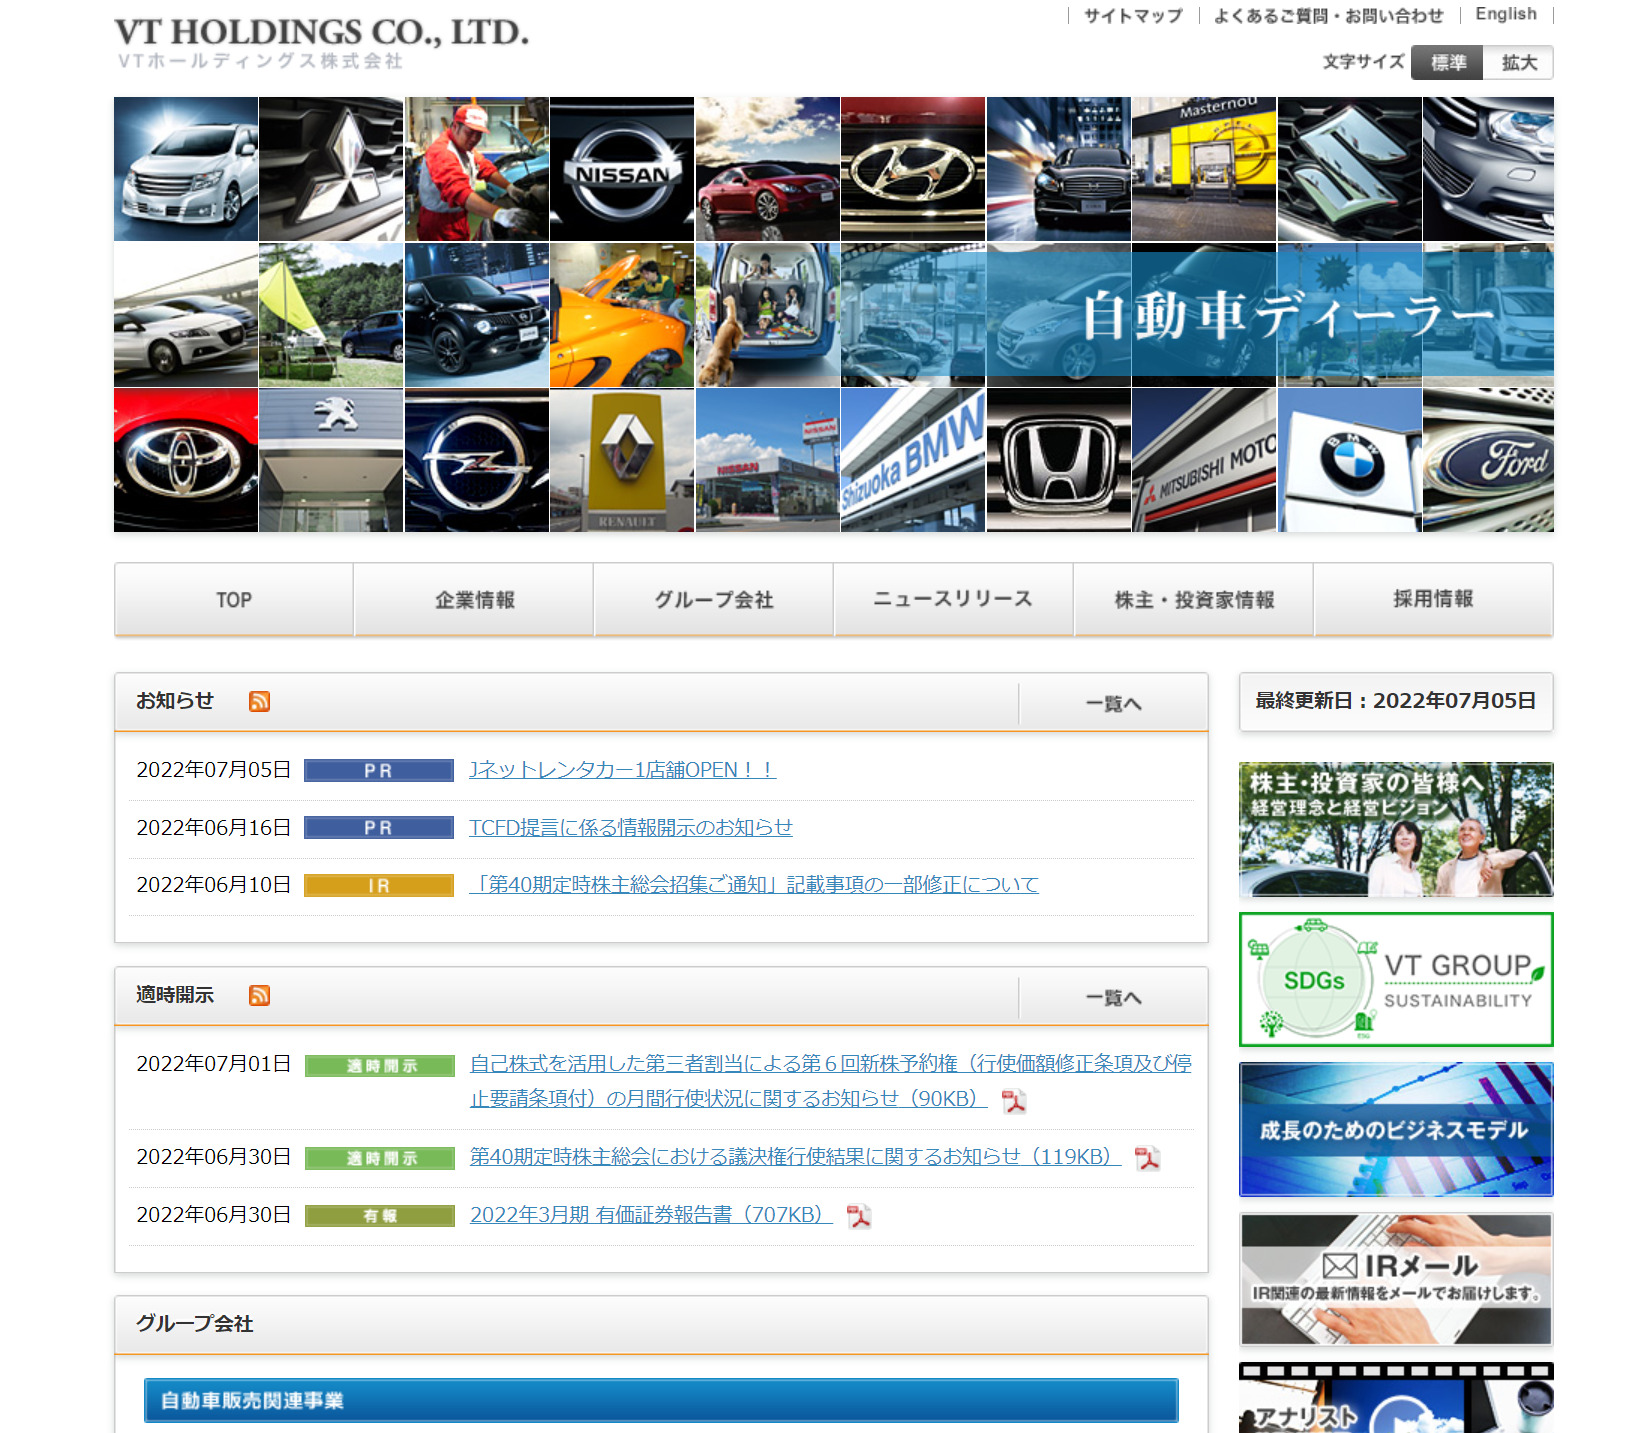
Task: Open the 企業情報 navigation tab
Action: [x=474, y=599]
